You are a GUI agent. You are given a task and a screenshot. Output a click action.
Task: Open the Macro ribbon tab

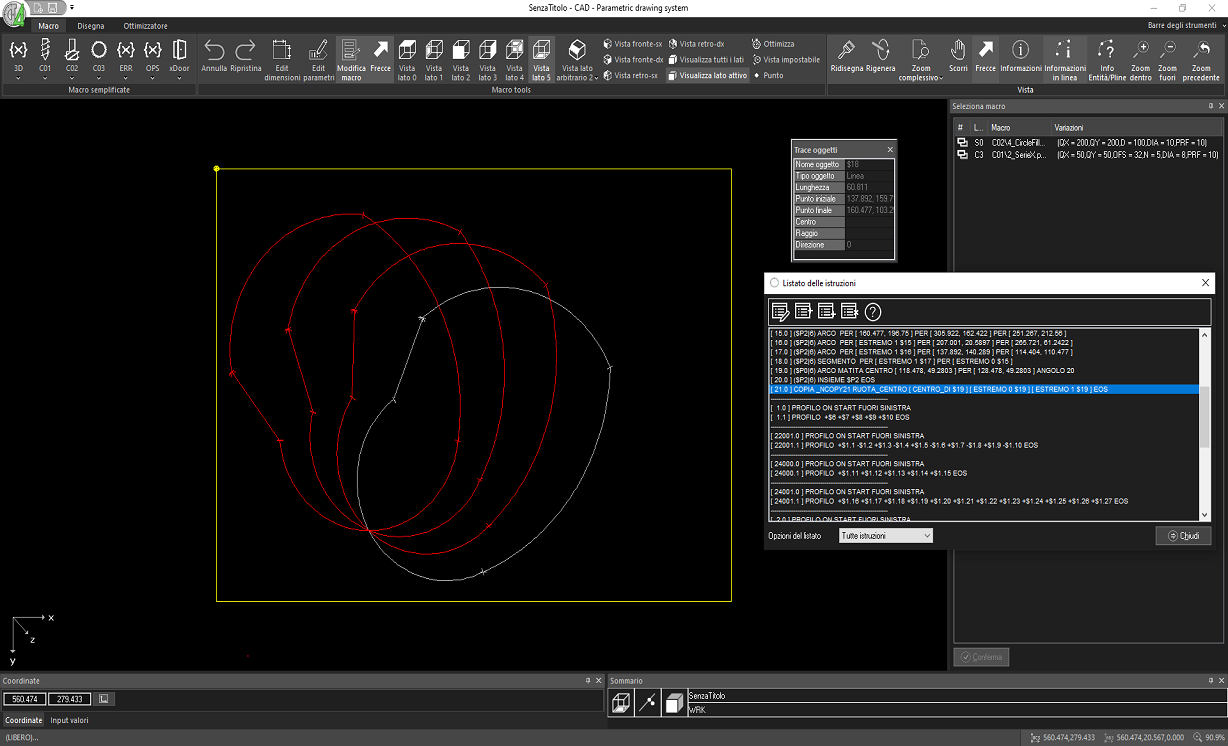(x=49, y=26)
